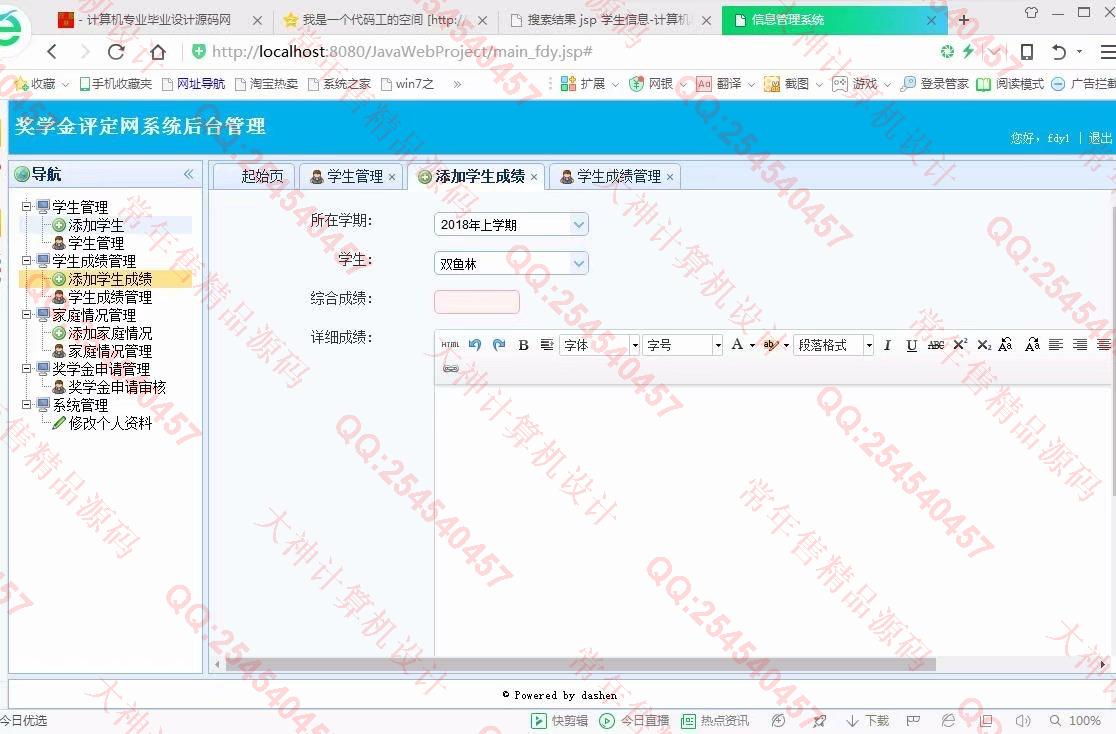Open 修改个人资料 in navigation tree

pyautogui.click(x=110, y=424)
